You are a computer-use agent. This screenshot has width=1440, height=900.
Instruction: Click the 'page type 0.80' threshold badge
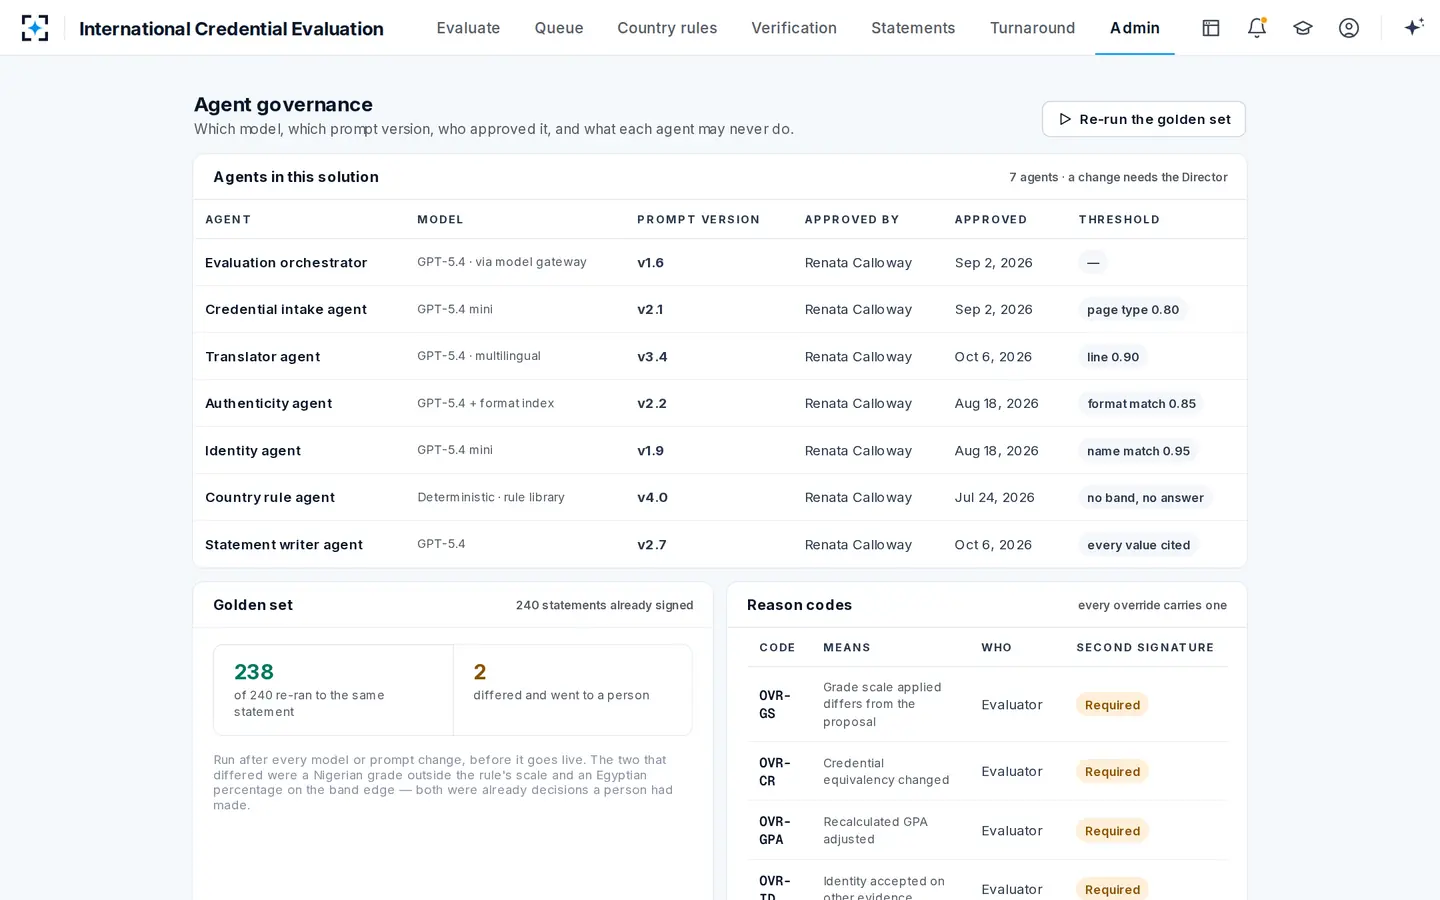click(x=1133, y=310)
